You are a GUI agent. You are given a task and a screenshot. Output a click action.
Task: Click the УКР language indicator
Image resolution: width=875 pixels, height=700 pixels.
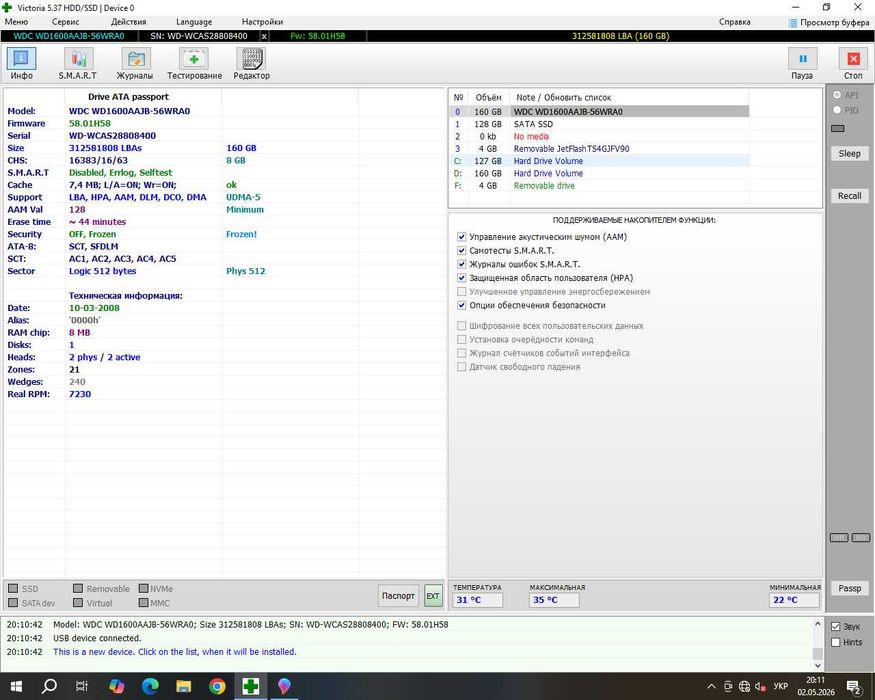[780, 686]
